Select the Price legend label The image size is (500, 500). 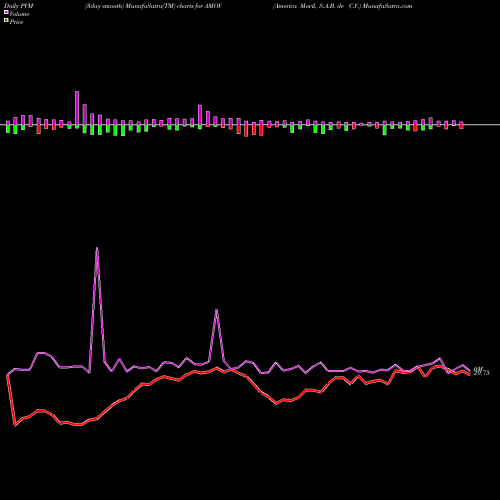(16, 22)
